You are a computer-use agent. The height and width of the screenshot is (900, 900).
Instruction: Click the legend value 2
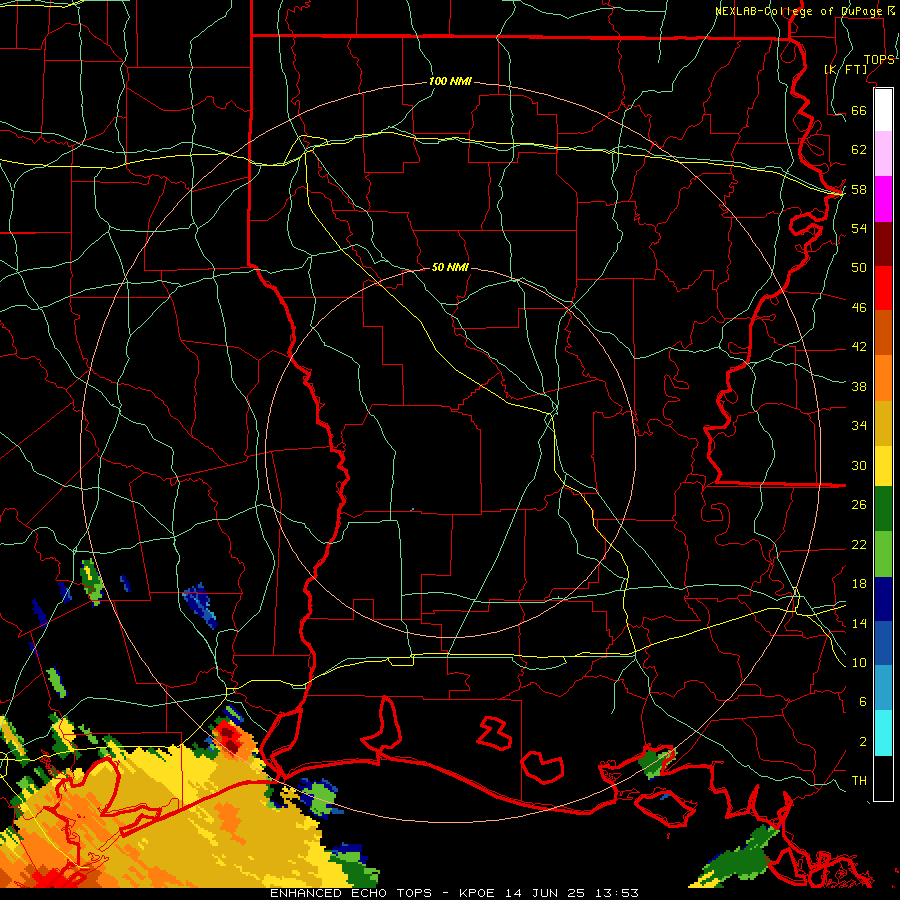point(863,742)
